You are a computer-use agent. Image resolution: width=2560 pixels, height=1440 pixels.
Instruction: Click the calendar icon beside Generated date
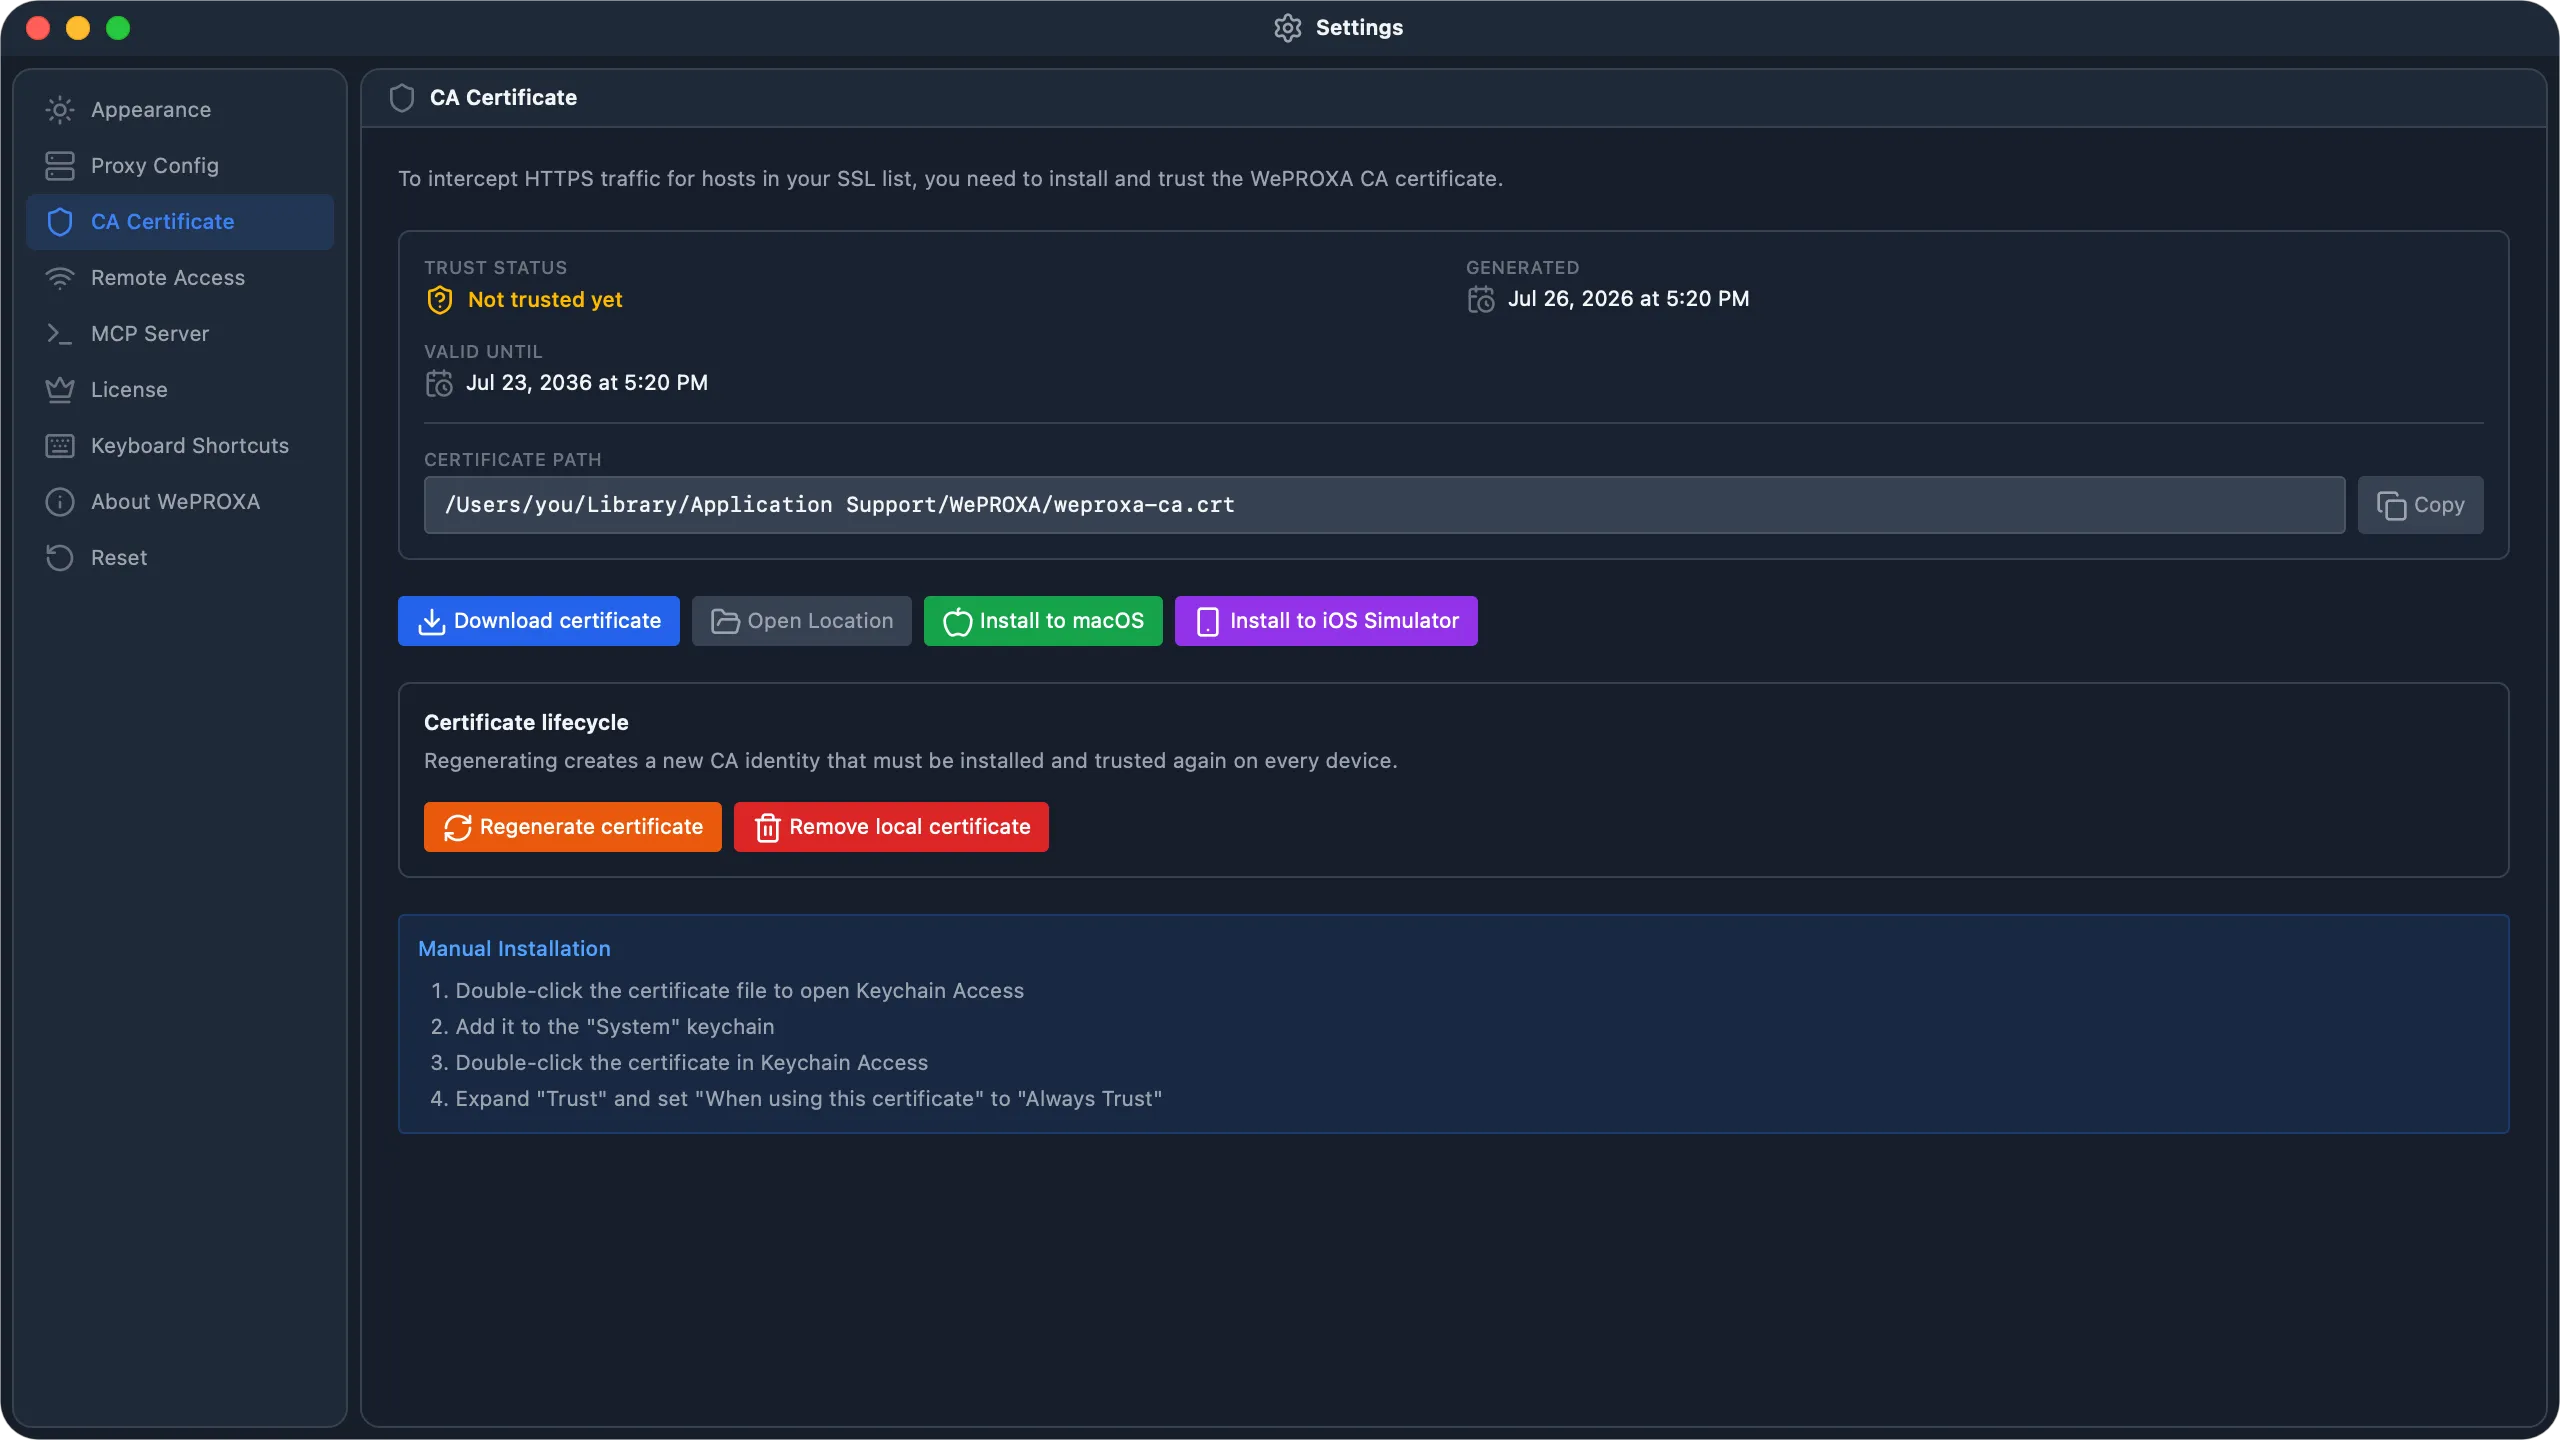coord(1481,299)
